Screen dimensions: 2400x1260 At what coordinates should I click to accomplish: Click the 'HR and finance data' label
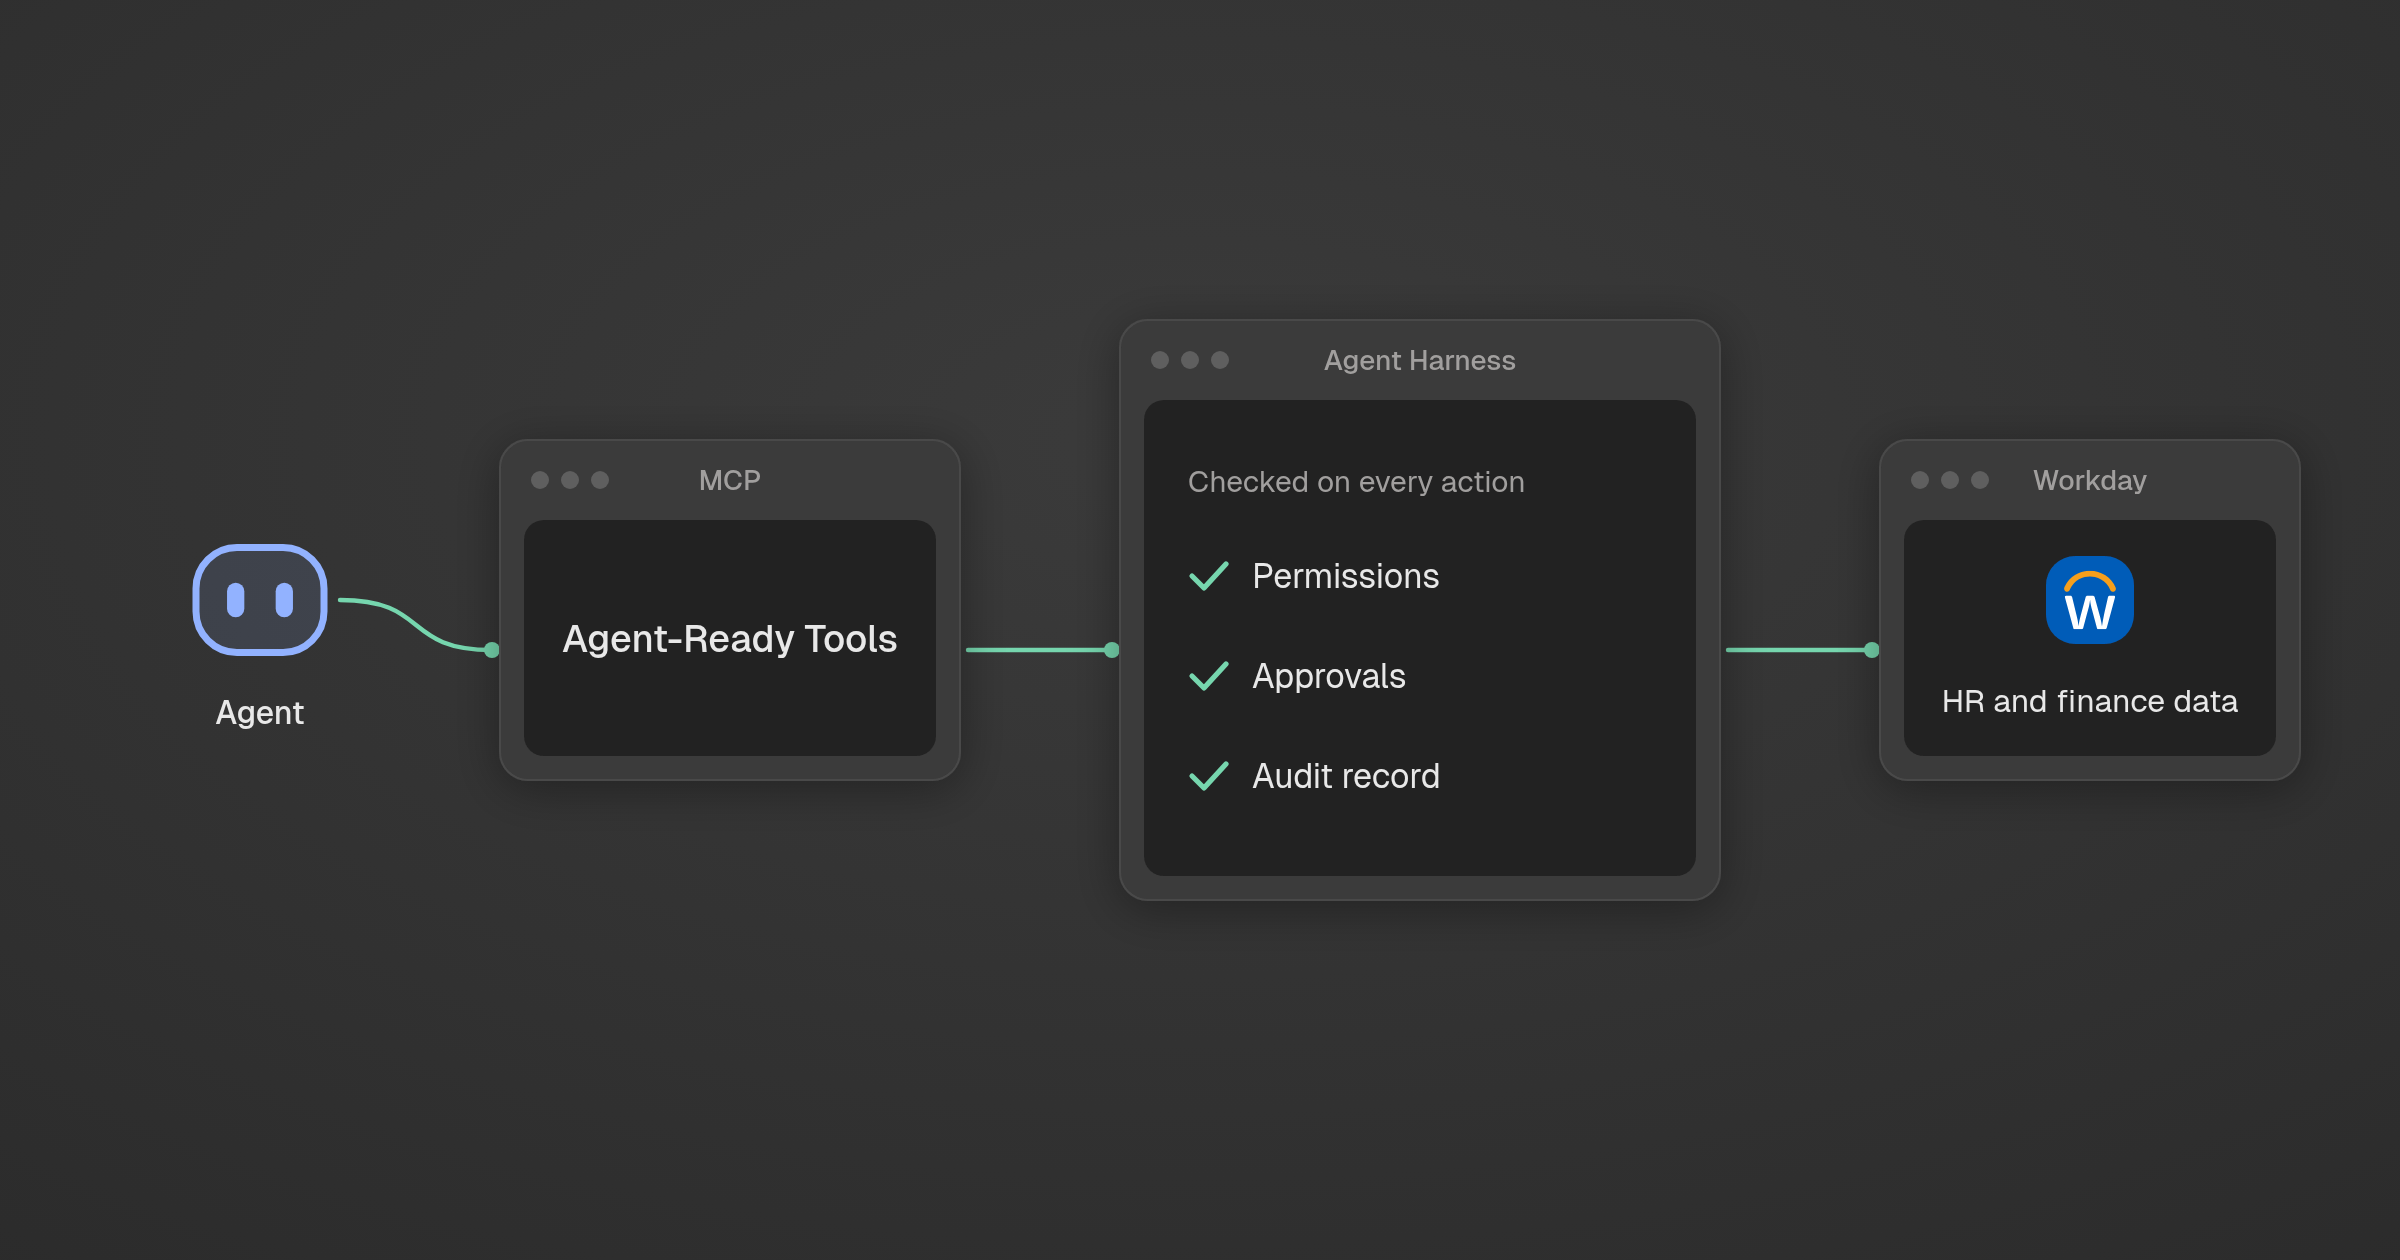pyautogui.click(x=2089, y=701)
